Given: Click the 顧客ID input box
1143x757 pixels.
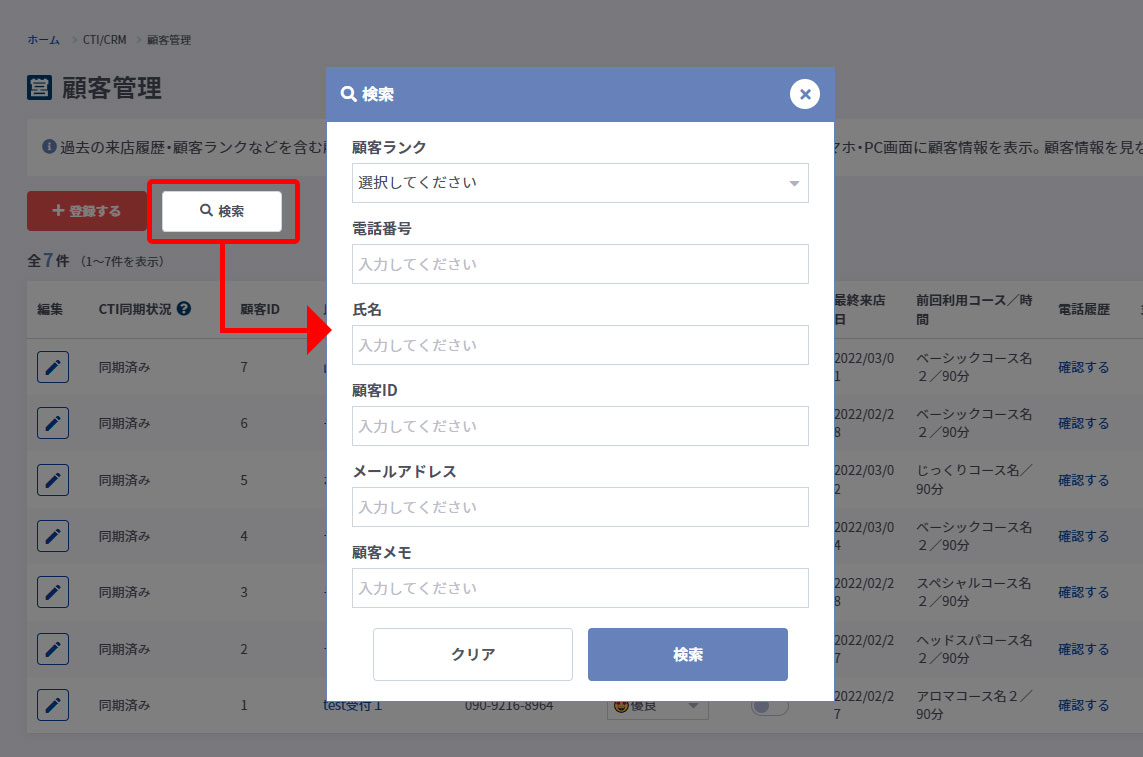Looking at the screenshot, I should [x=580, y=426].
